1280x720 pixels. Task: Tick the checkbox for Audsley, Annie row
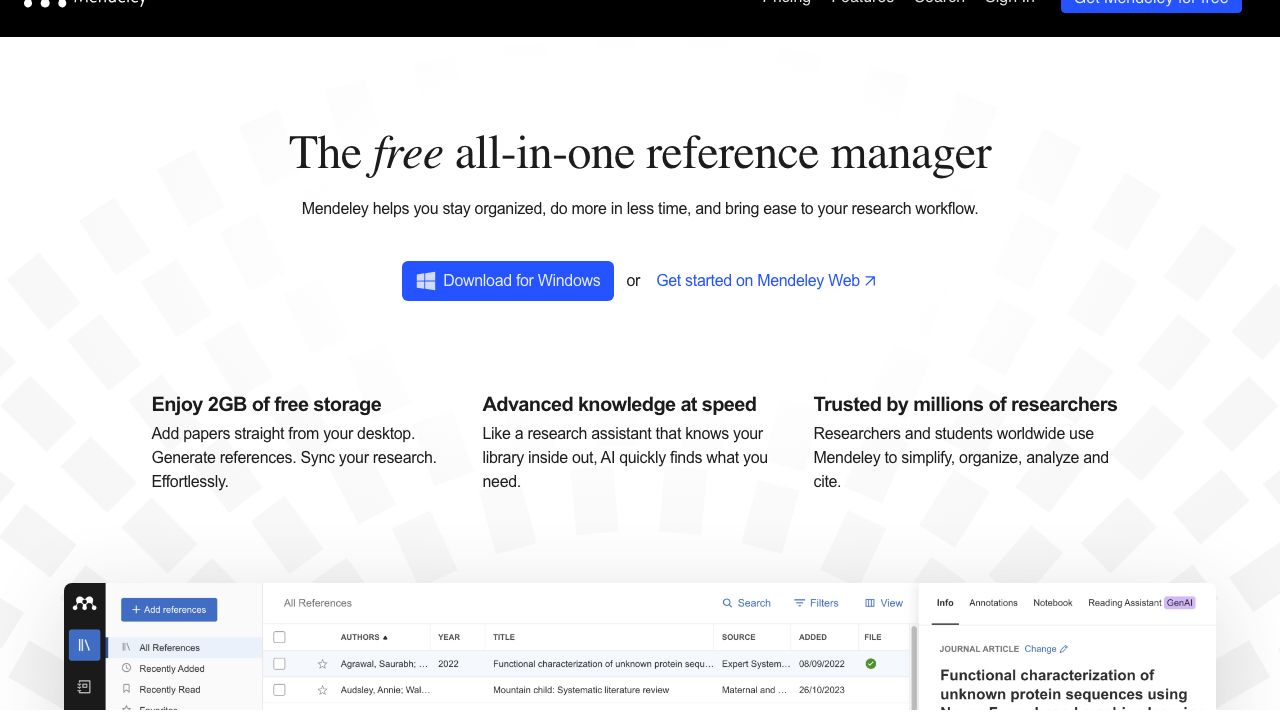tap(279, 690)
